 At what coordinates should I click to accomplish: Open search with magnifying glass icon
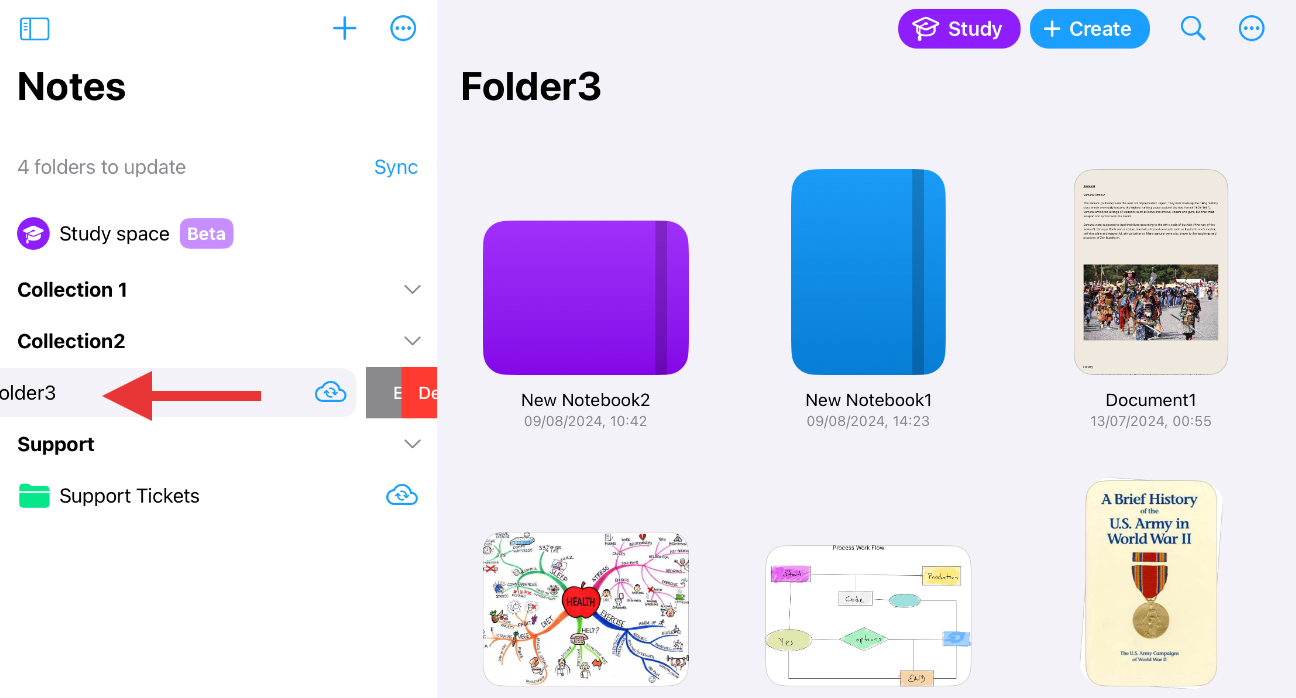[x=1193, y=28]
